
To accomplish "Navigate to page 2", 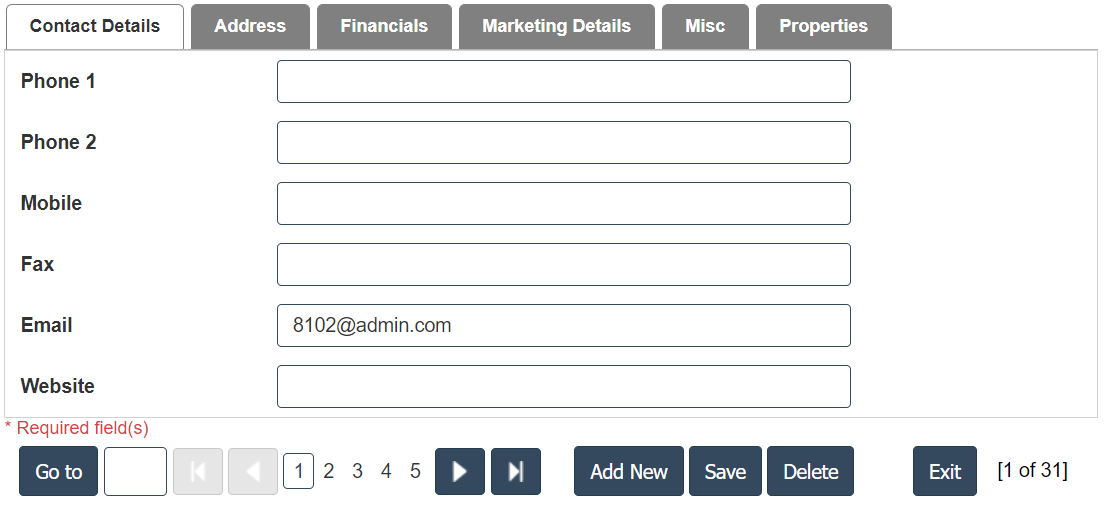I will [x=328, y=472].
